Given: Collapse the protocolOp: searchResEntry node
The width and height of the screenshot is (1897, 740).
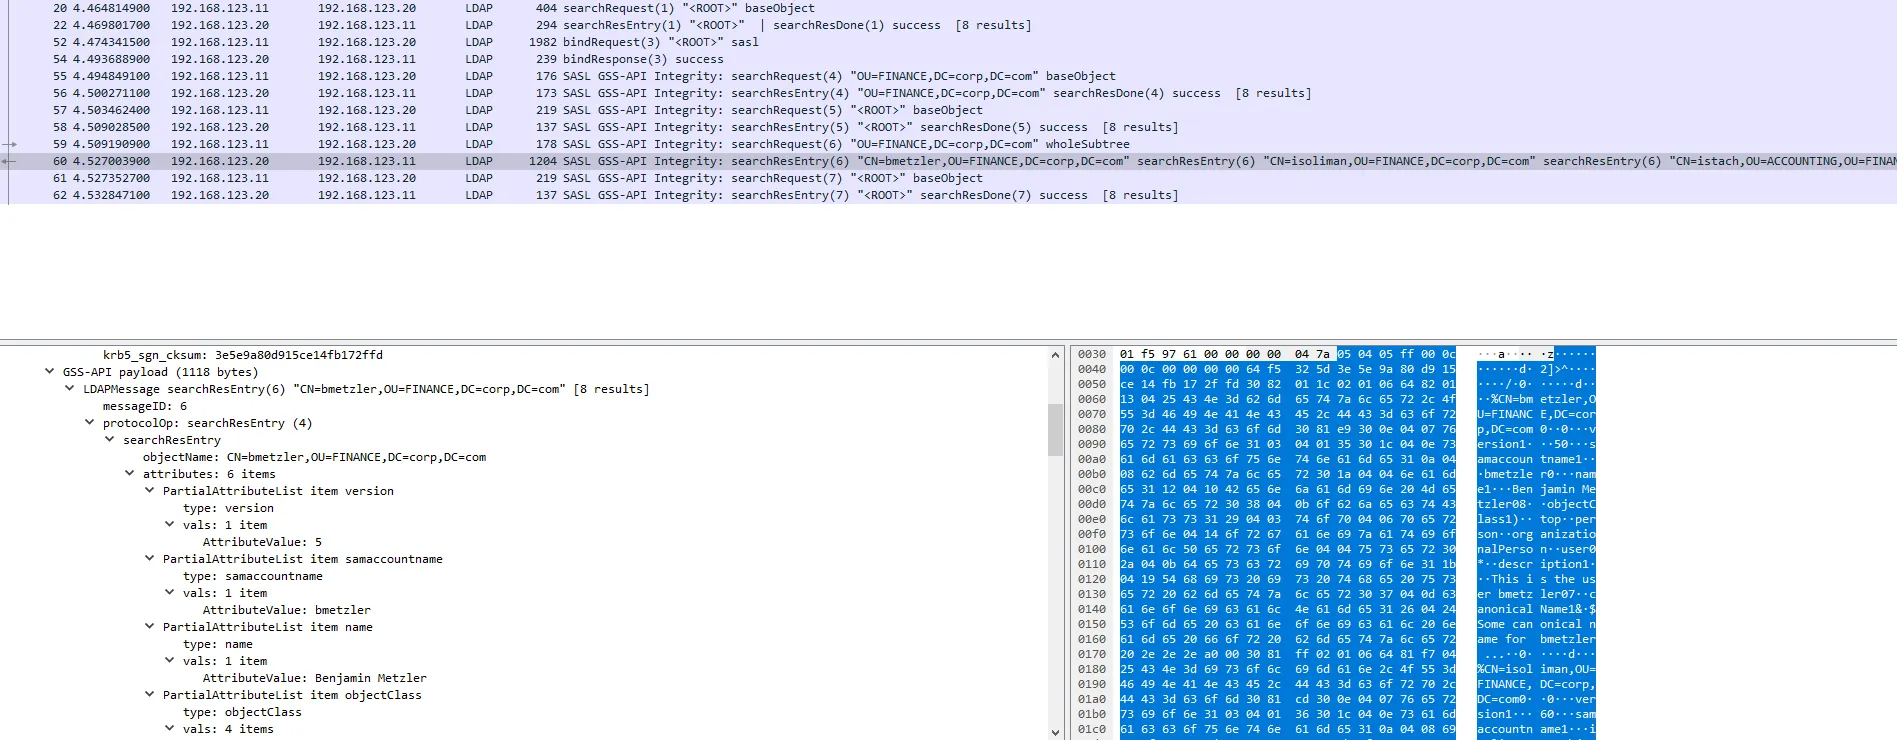Looking at the screenshot, I should pyautogui.click(x=90, y=423).
